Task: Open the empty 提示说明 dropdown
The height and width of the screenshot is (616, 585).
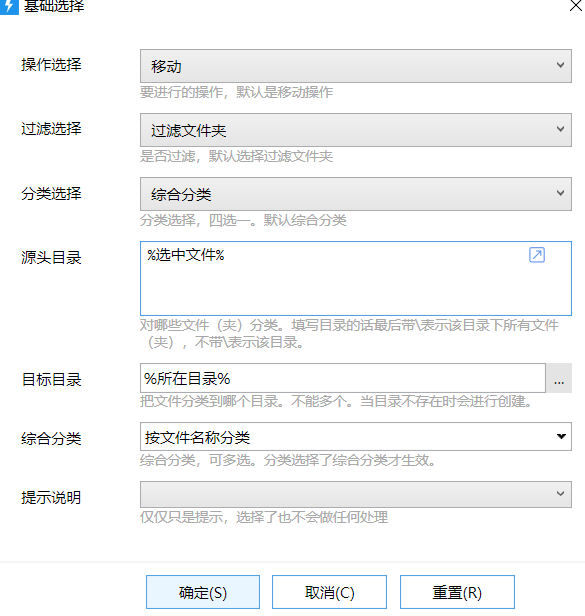Action: [356, 494]
